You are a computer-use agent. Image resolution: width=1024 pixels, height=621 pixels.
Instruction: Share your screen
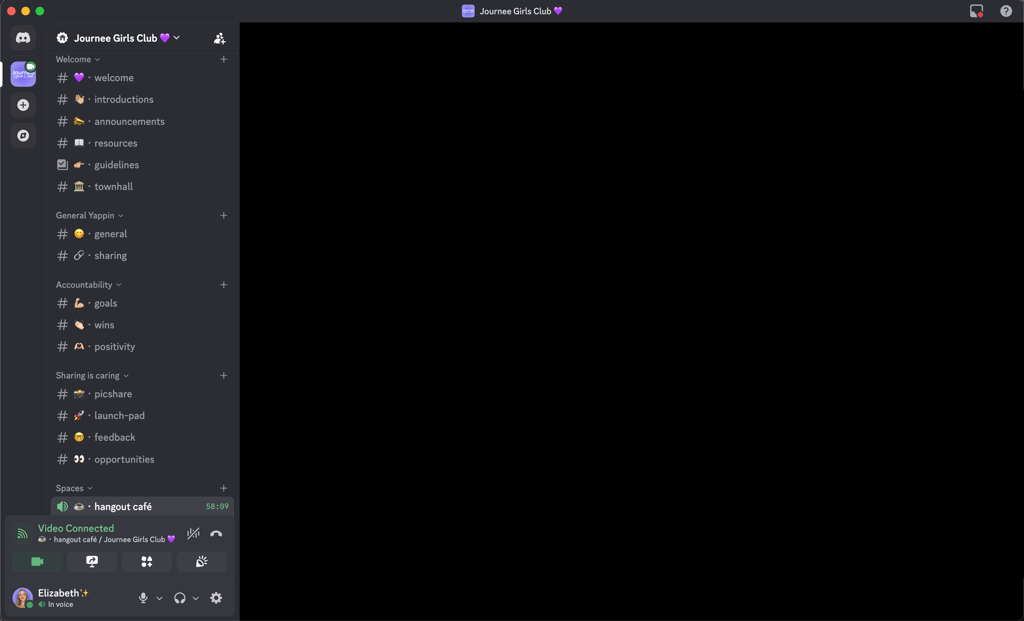pyautogui.click(x=92, y=562)
